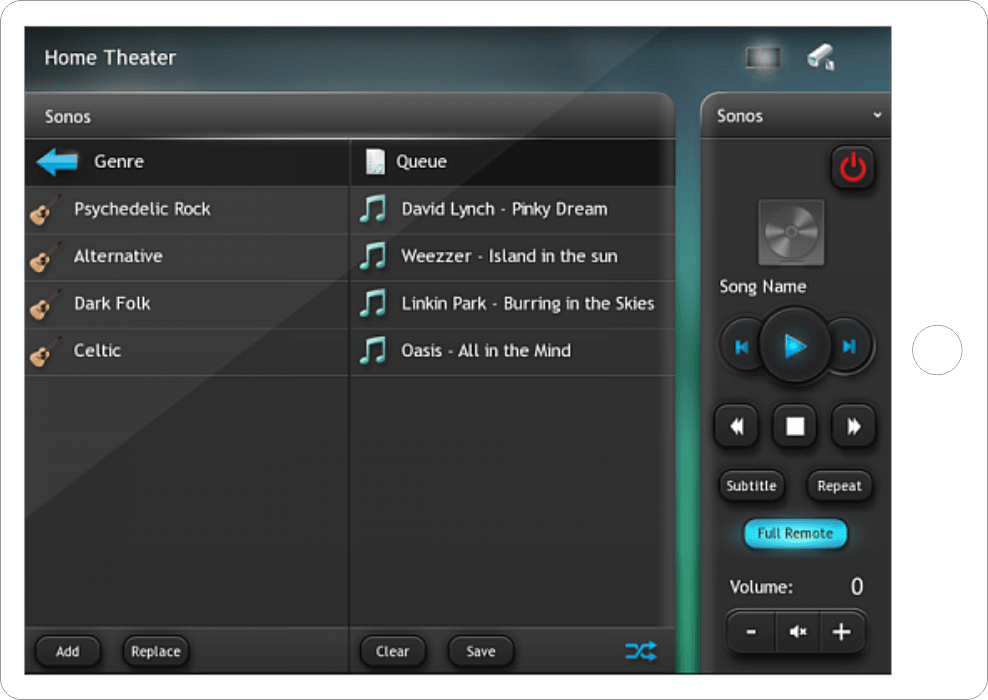The image size is (988, 700).
Task: Clear the queue with Clear button
Action: [x=392, y=652]
